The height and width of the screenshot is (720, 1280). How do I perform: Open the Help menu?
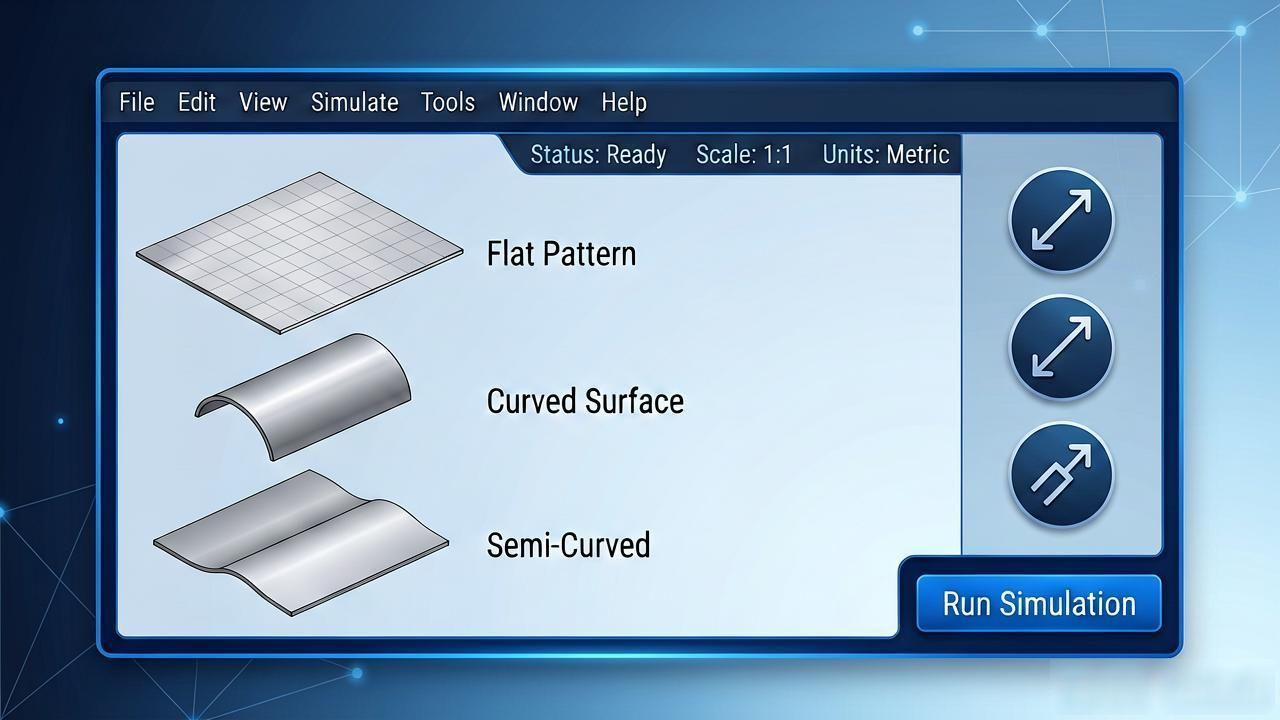click(624, 102)
